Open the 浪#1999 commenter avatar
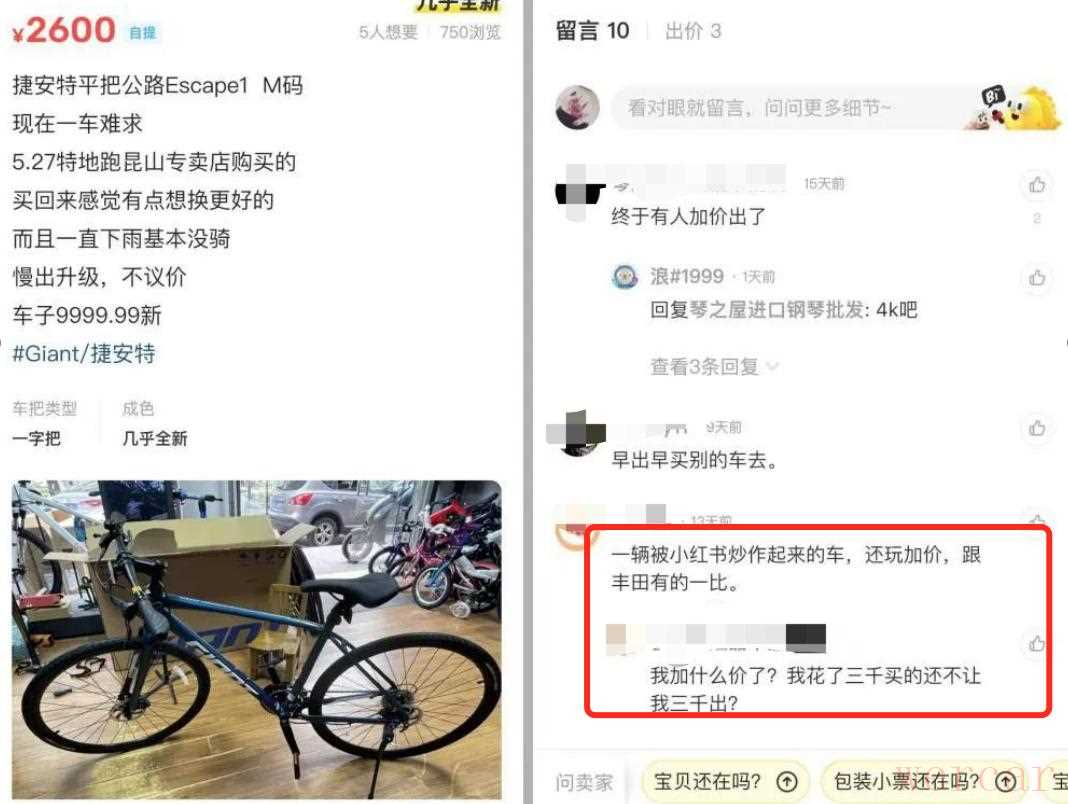This screenshot has width=1068, height=804. pyautogui.click(x=625, y=277)
